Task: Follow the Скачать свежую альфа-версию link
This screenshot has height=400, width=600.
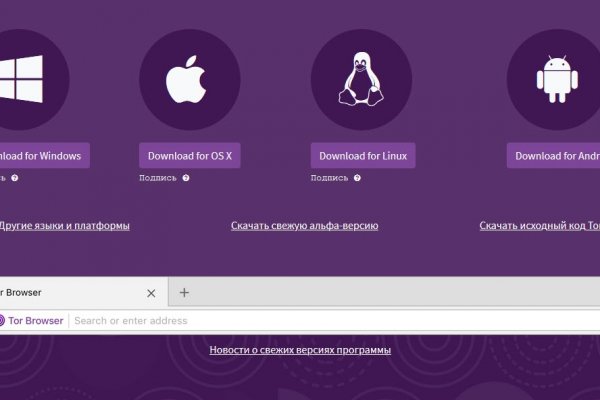Action: coord(304,226)
